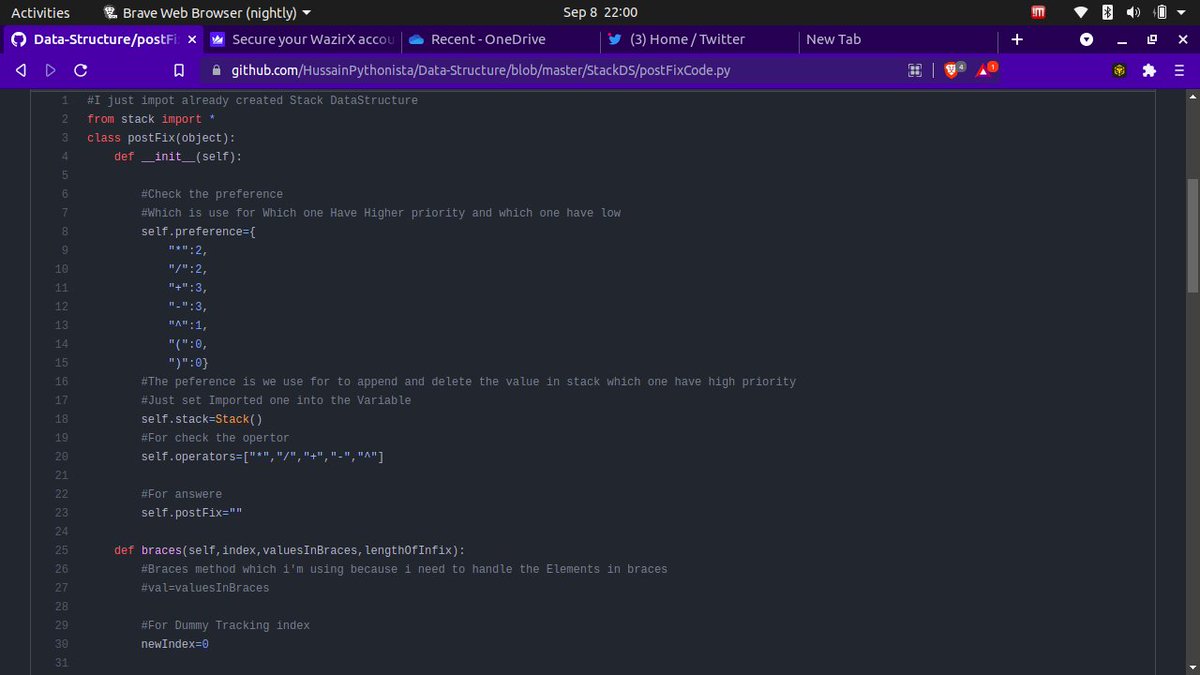This screenshot has width=1200, height=675.
Task: Click the page scrollbar thumb
Action: [1192, 235]
